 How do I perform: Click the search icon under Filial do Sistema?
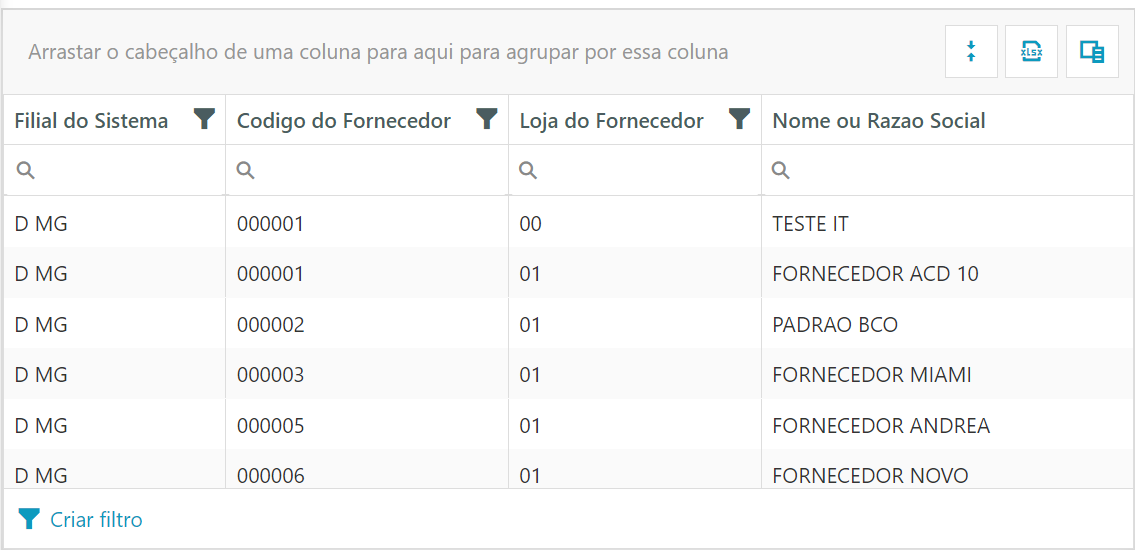tap(26, 171)
